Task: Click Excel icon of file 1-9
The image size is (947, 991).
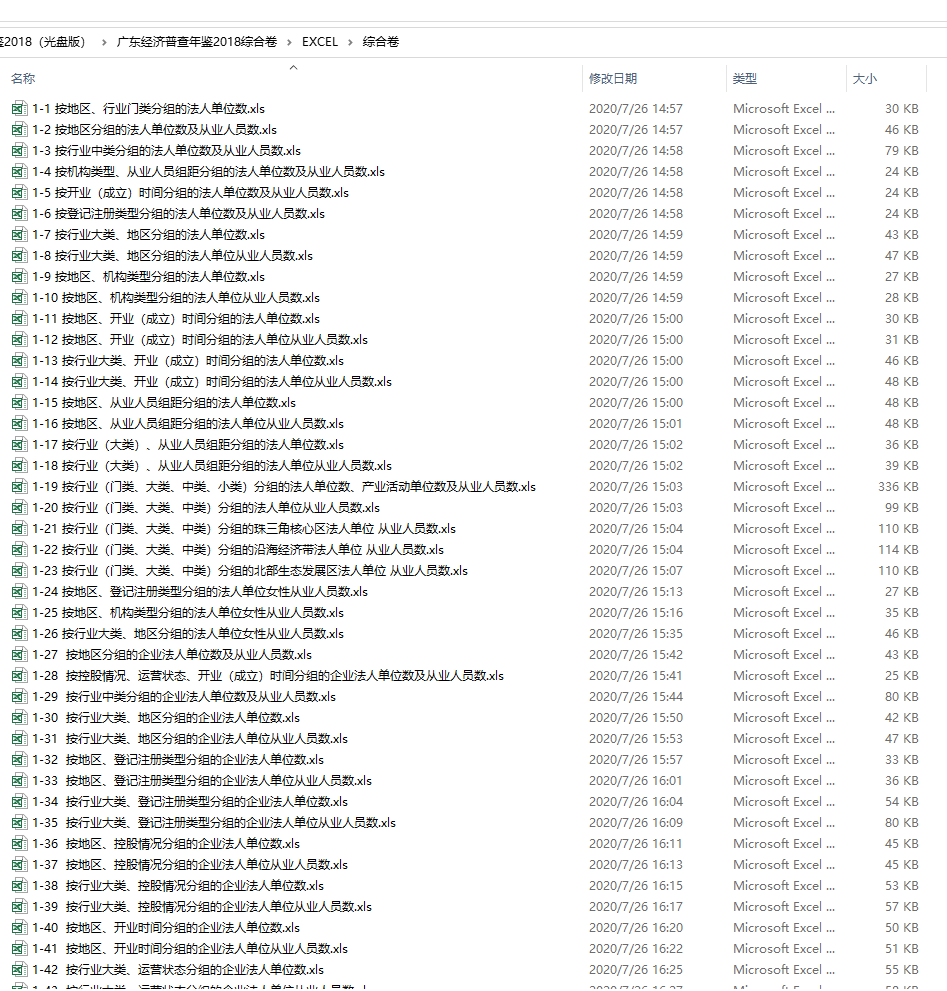Action: (x=20, y=277)
